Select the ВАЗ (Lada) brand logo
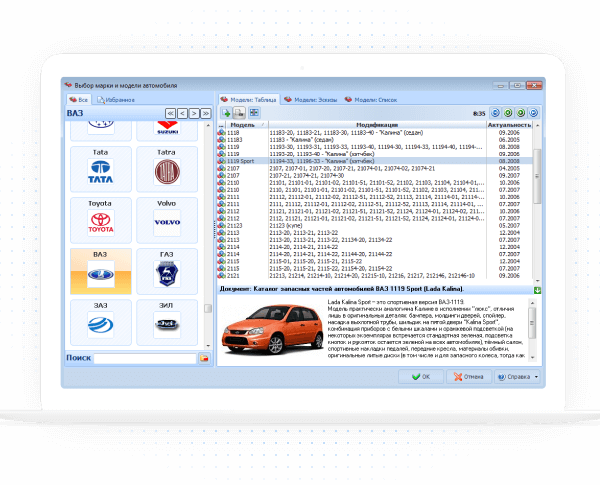This screenshot has height=485, width=600. pos(101,274)
